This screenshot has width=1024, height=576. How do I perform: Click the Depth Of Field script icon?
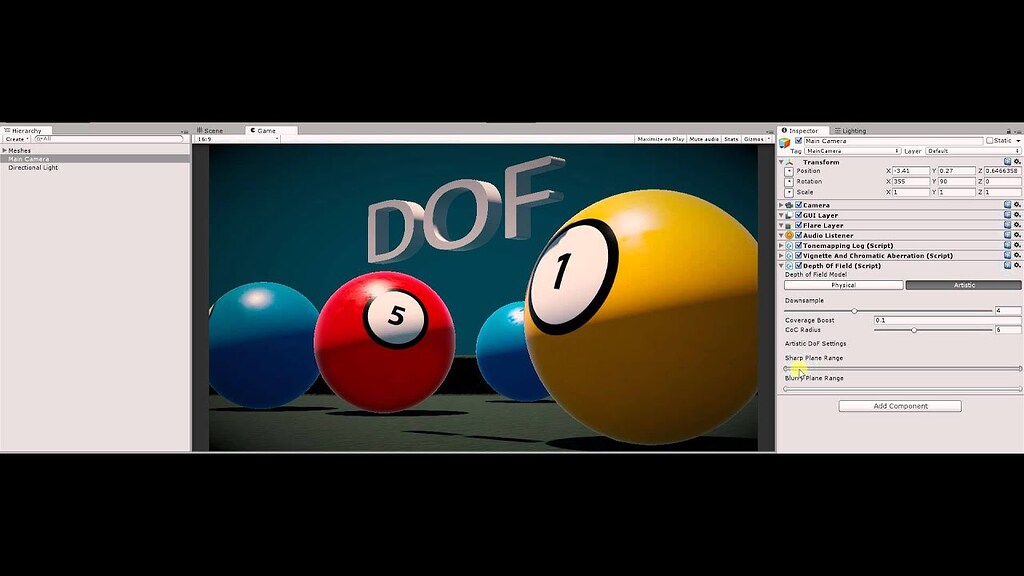point(788,265)
